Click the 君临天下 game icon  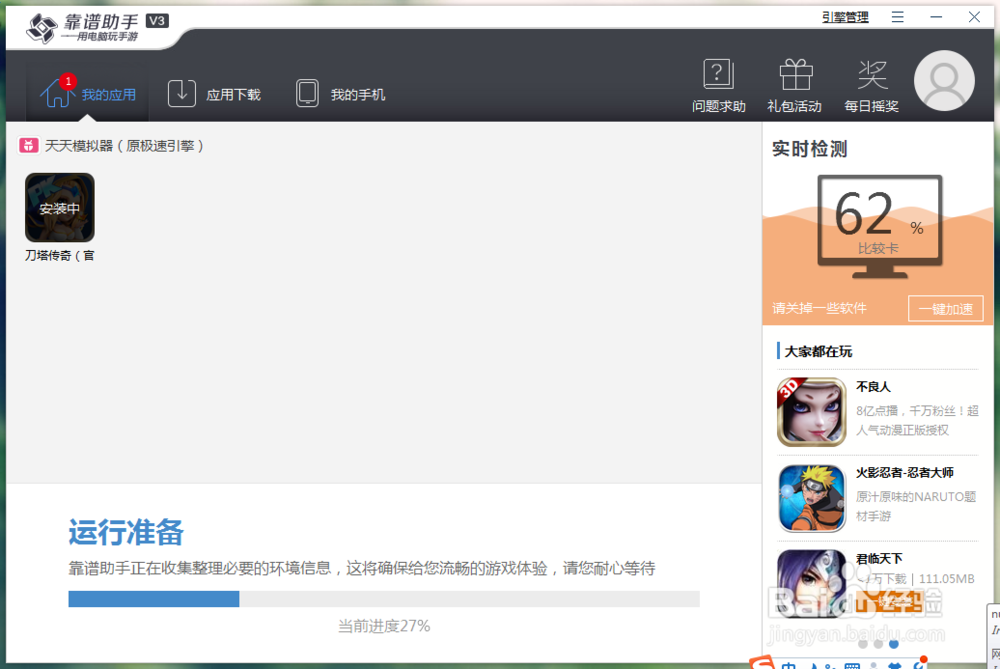[811, 584]
